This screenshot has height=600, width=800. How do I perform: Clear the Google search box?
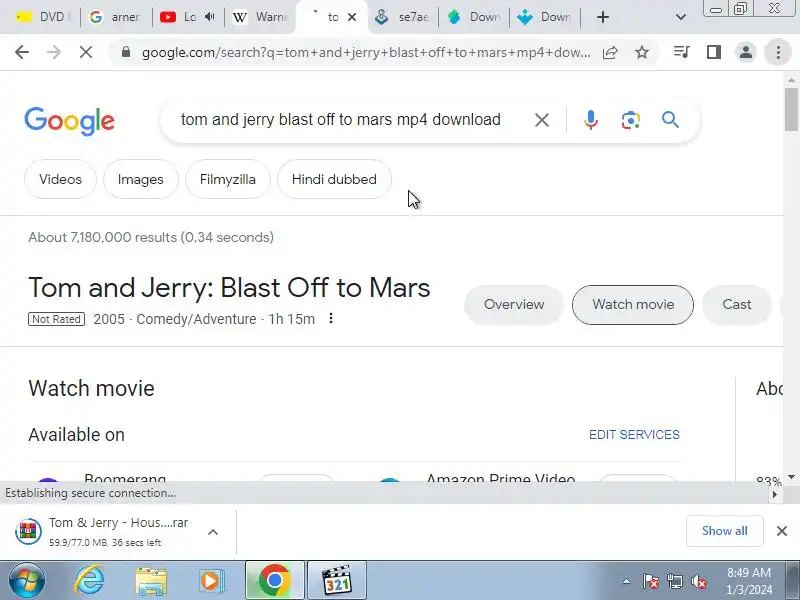[542, 120]
